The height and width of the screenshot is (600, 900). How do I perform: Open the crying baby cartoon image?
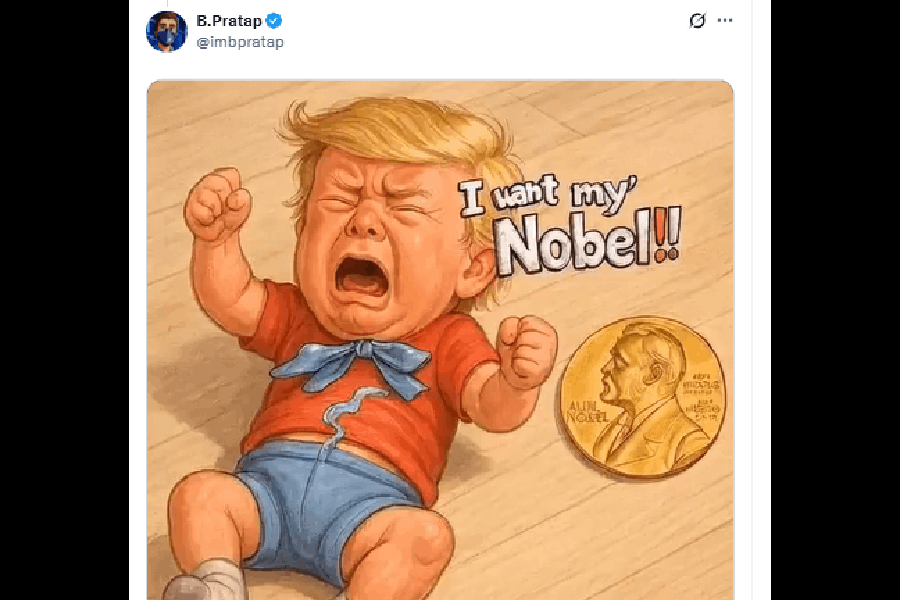coord(440,340)
